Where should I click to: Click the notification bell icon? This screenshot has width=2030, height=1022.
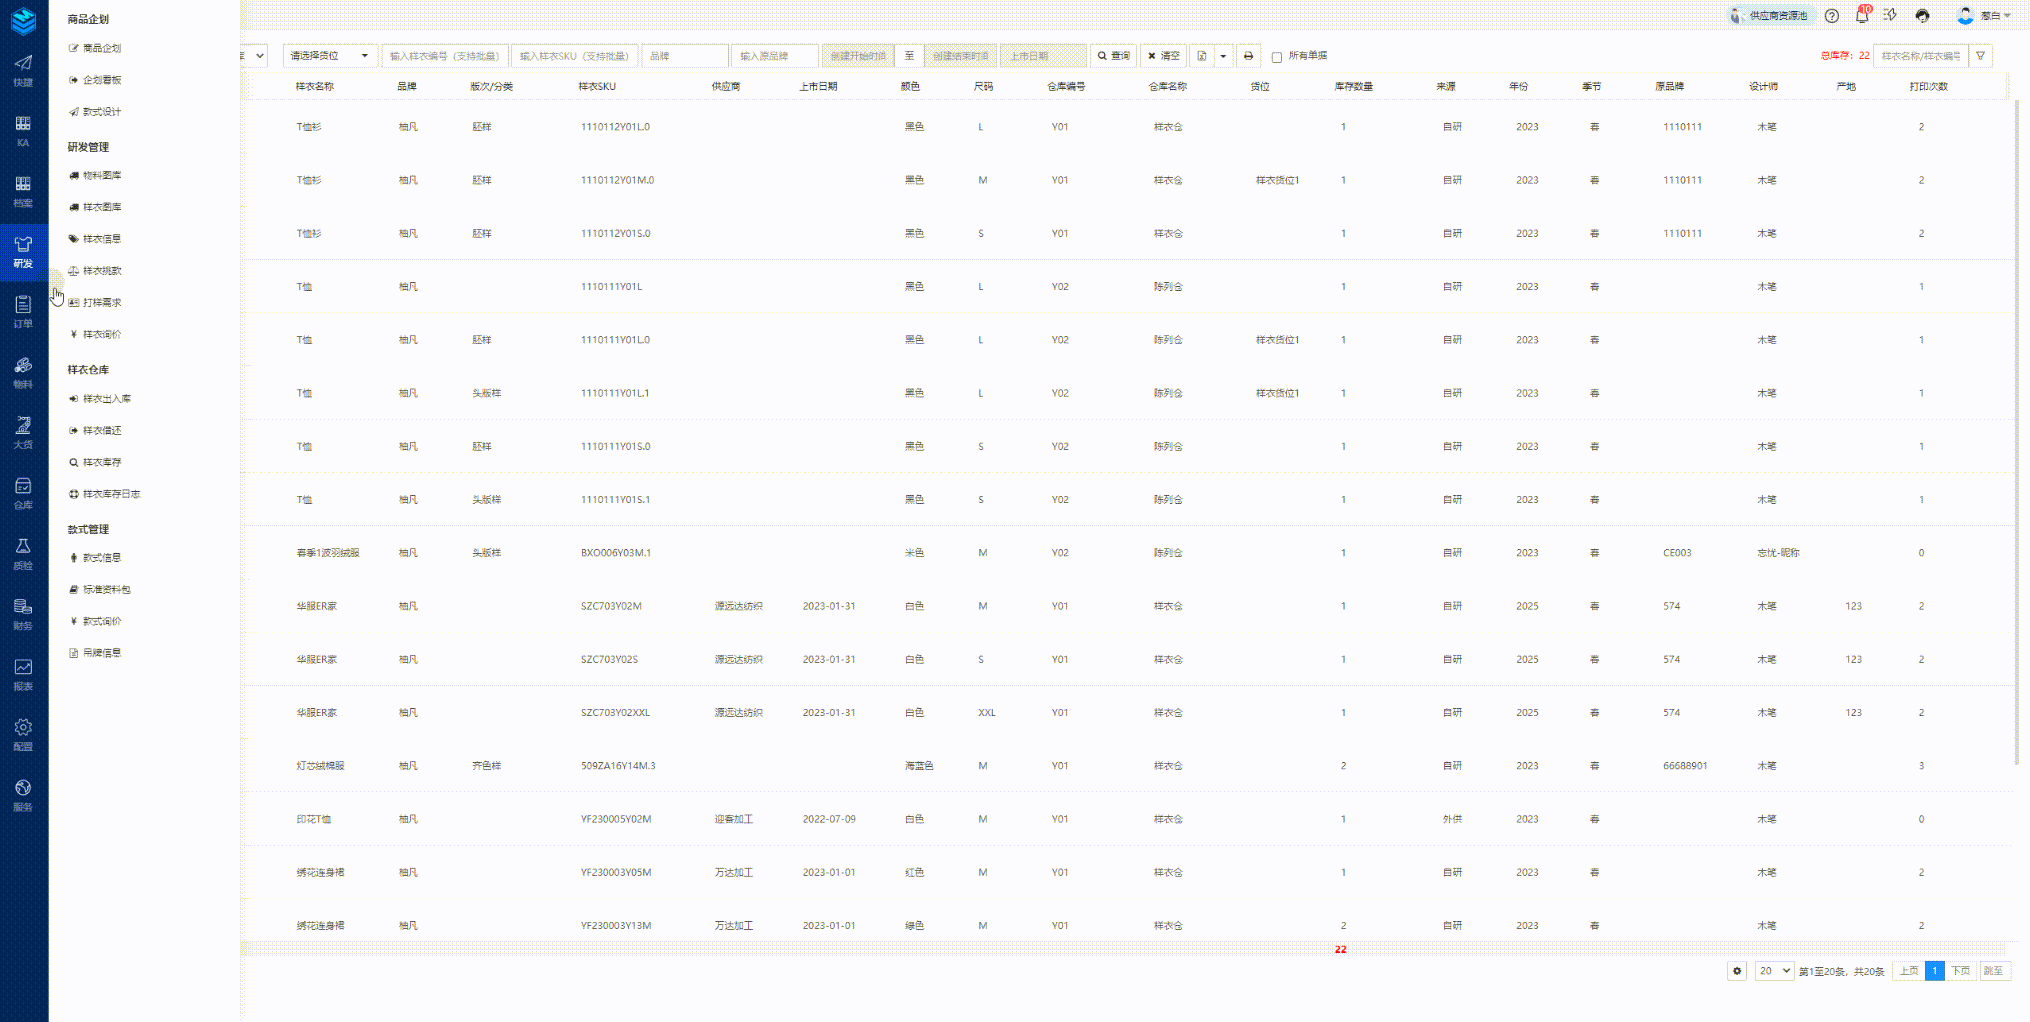(x=1861, y=16)
